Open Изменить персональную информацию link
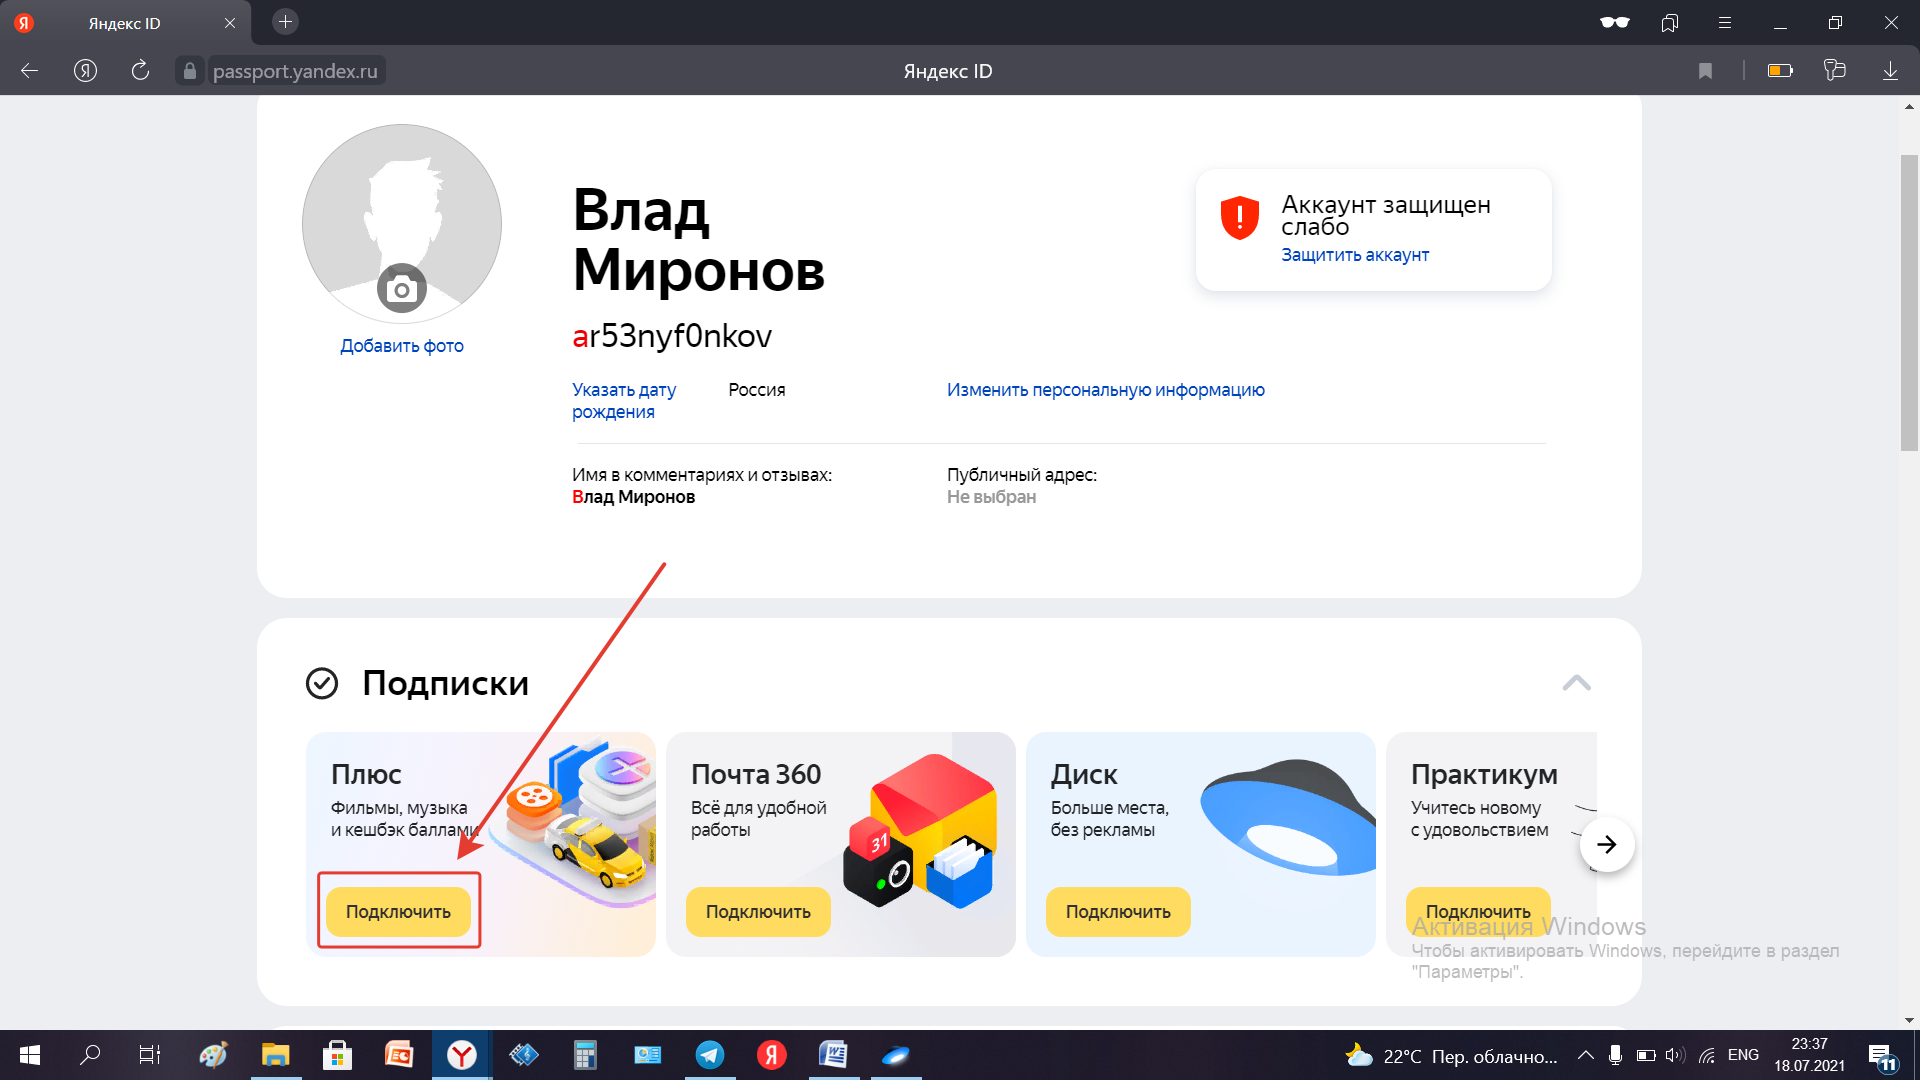 click(x=1105, y=390)
